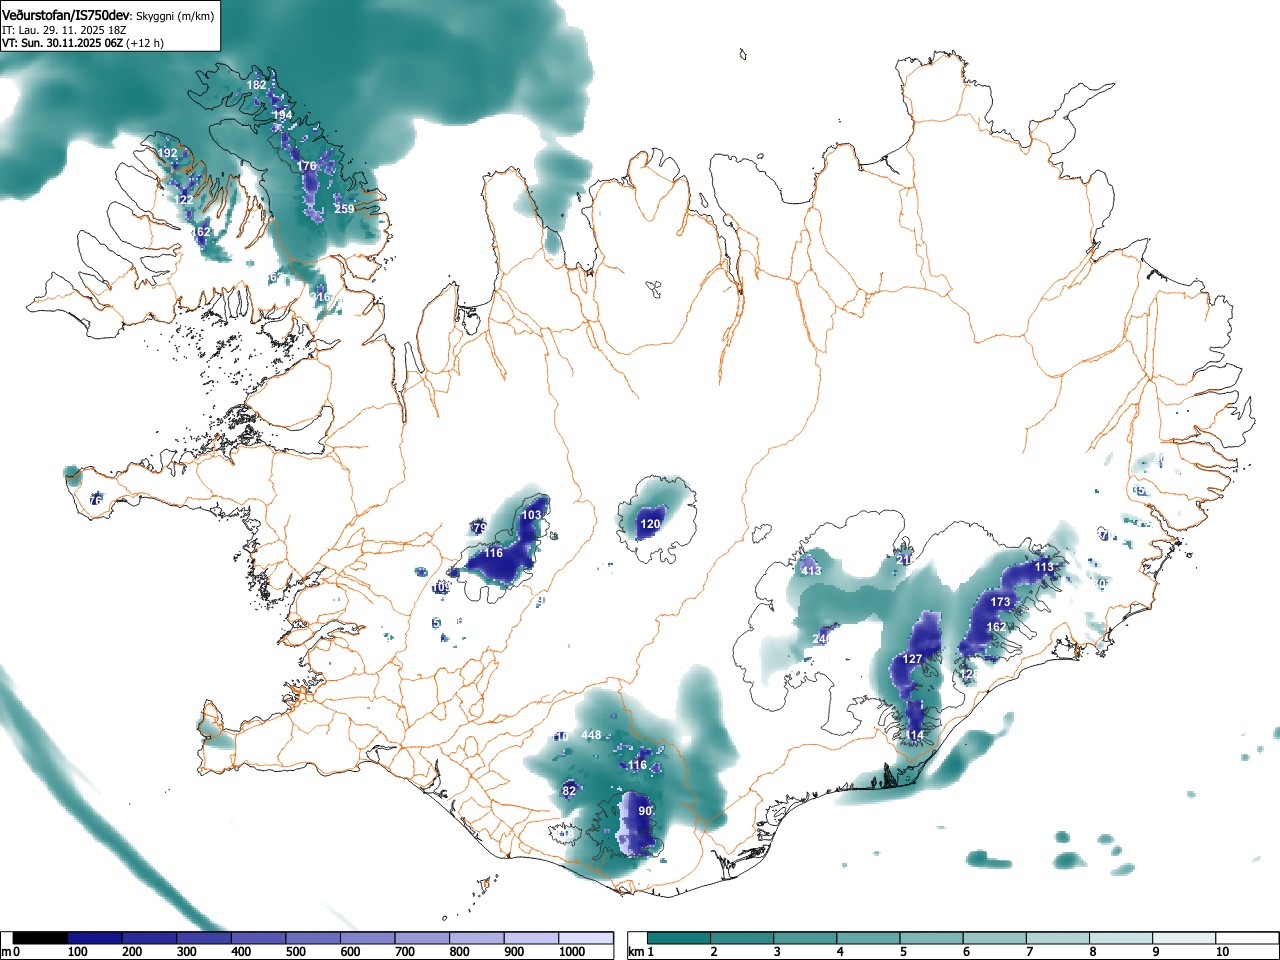
Task: Click the 'IT: Lau. 29. 11. 2025 18Z' line
Action: 64,30
